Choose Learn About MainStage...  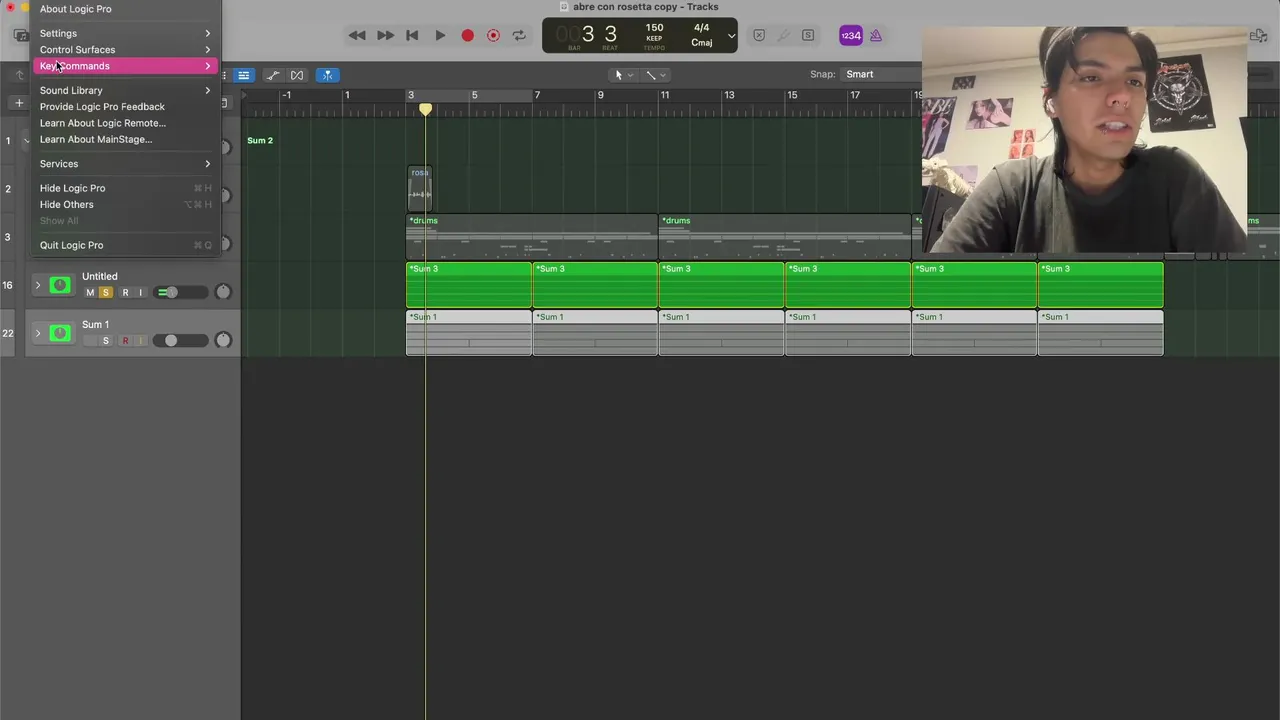click(x=125, y=139)
